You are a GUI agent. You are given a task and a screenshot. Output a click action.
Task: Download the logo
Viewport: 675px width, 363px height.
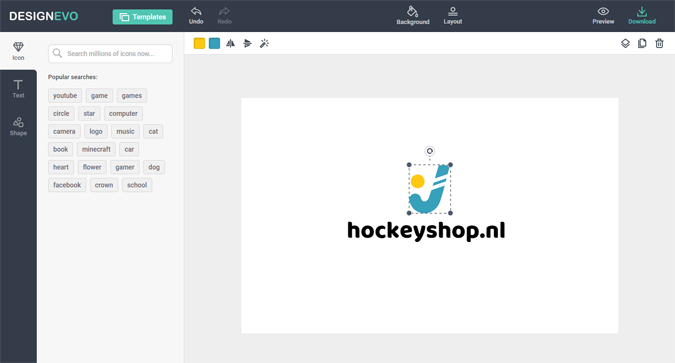click(642, 16)
